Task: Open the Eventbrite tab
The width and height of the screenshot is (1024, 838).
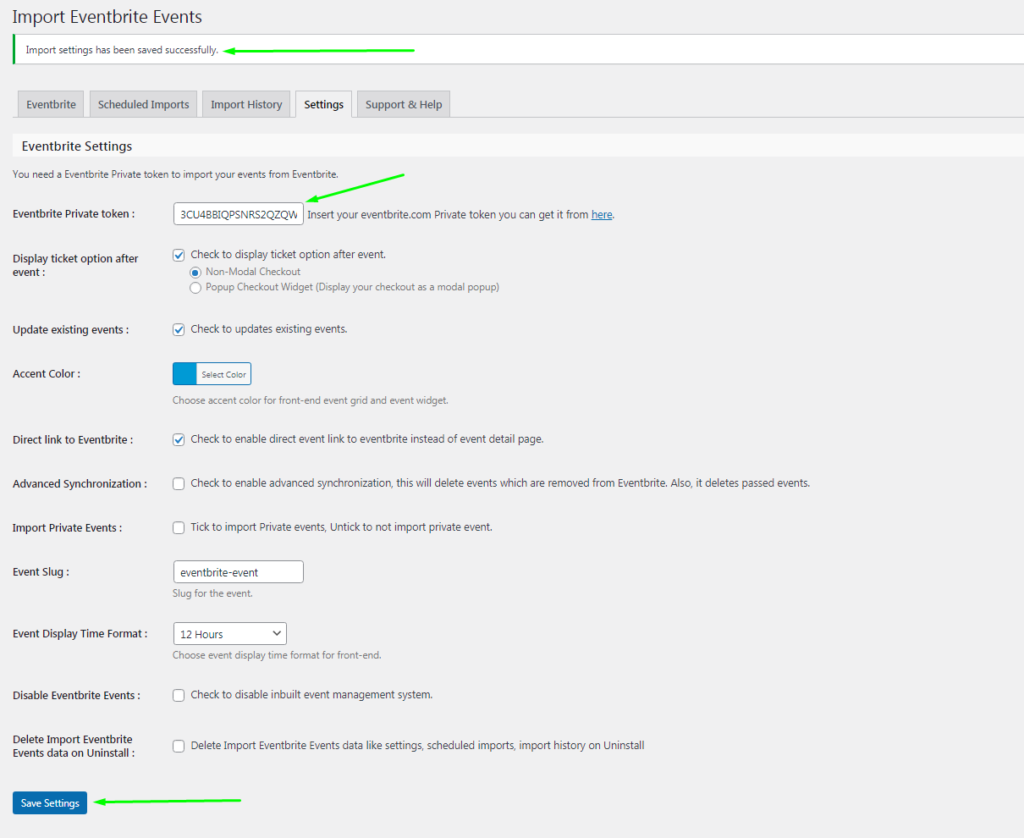Action: click(x=51, y=105)
